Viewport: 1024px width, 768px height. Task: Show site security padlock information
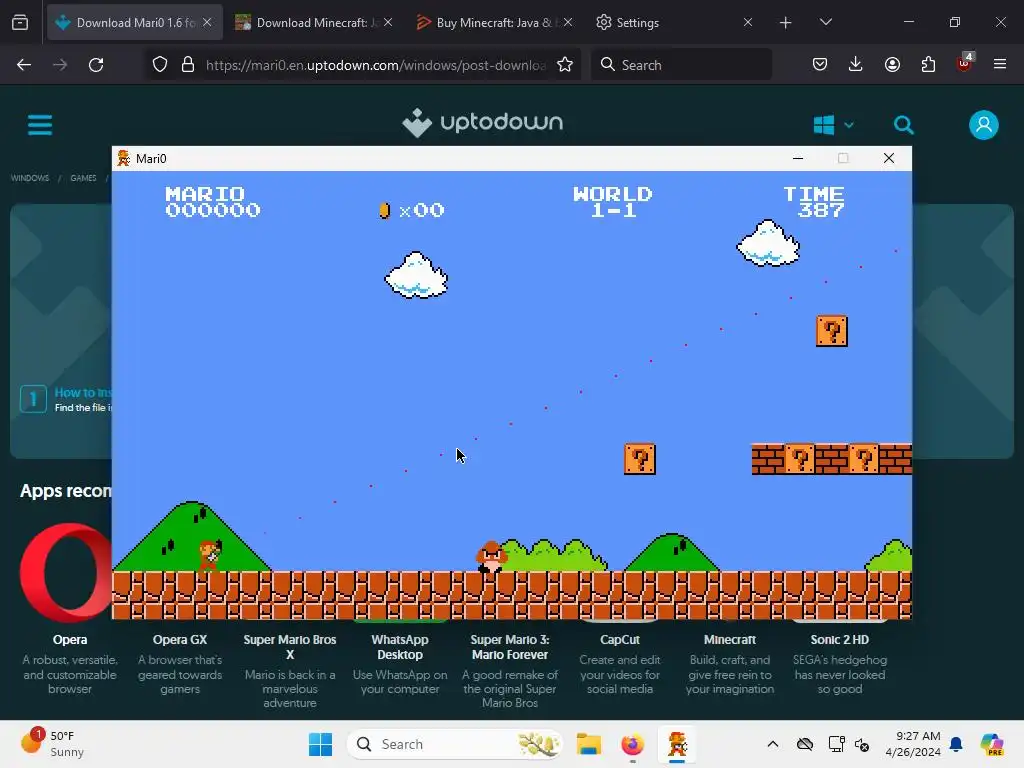point(188,65)
